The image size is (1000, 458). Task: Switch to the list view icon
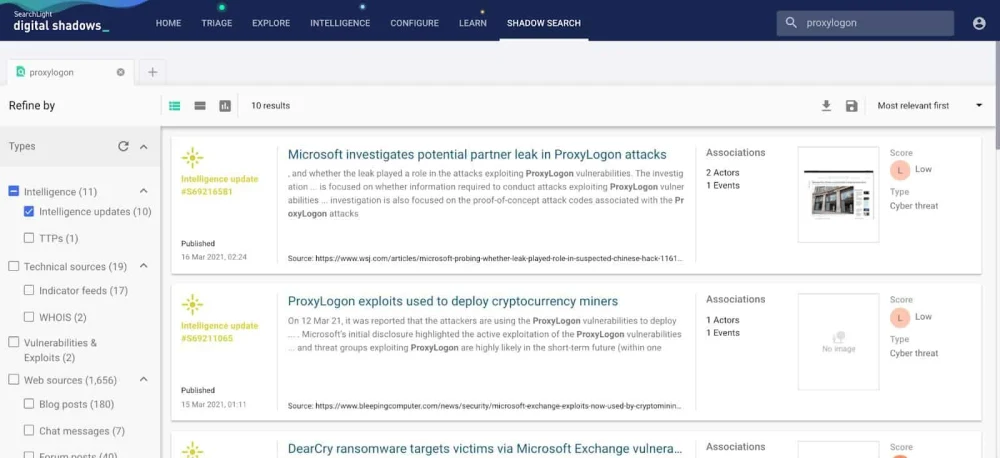point(174,106)
